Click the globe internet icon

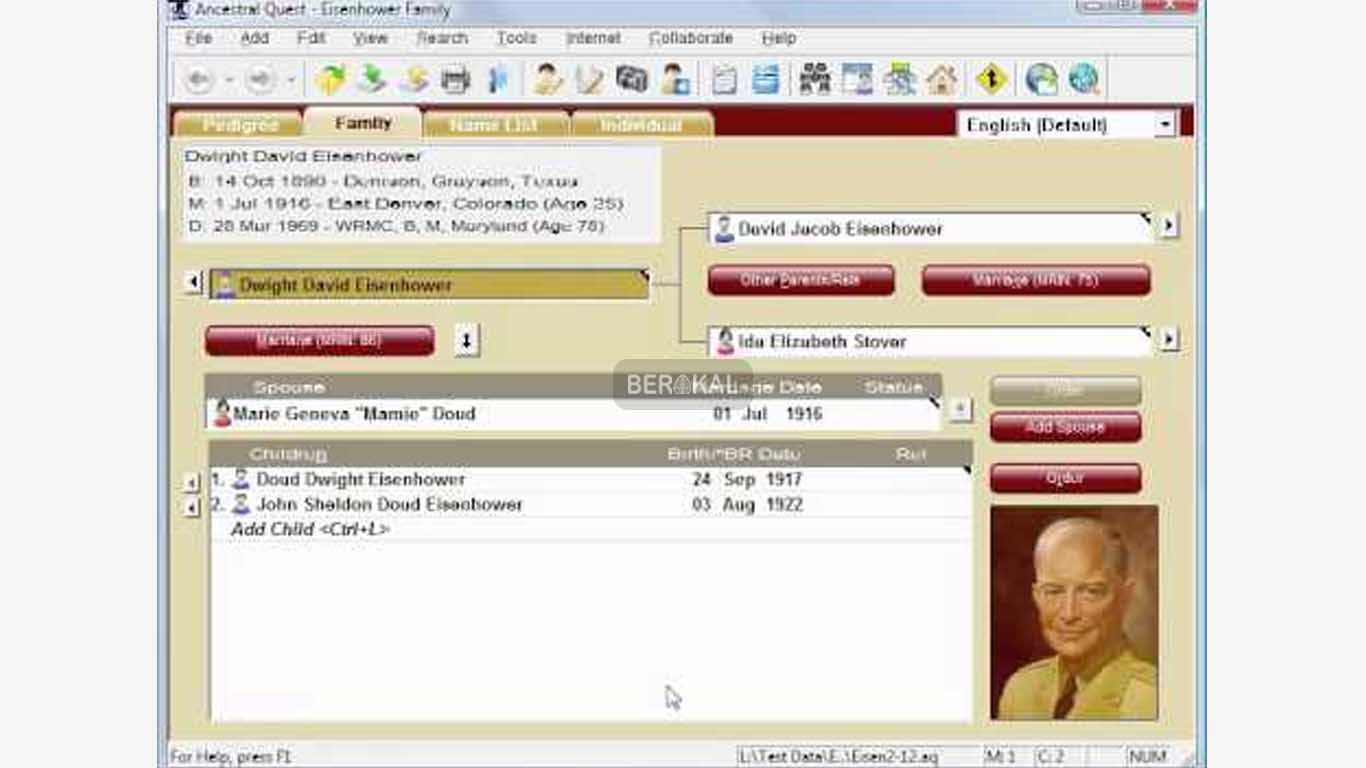click(1042, 79)
